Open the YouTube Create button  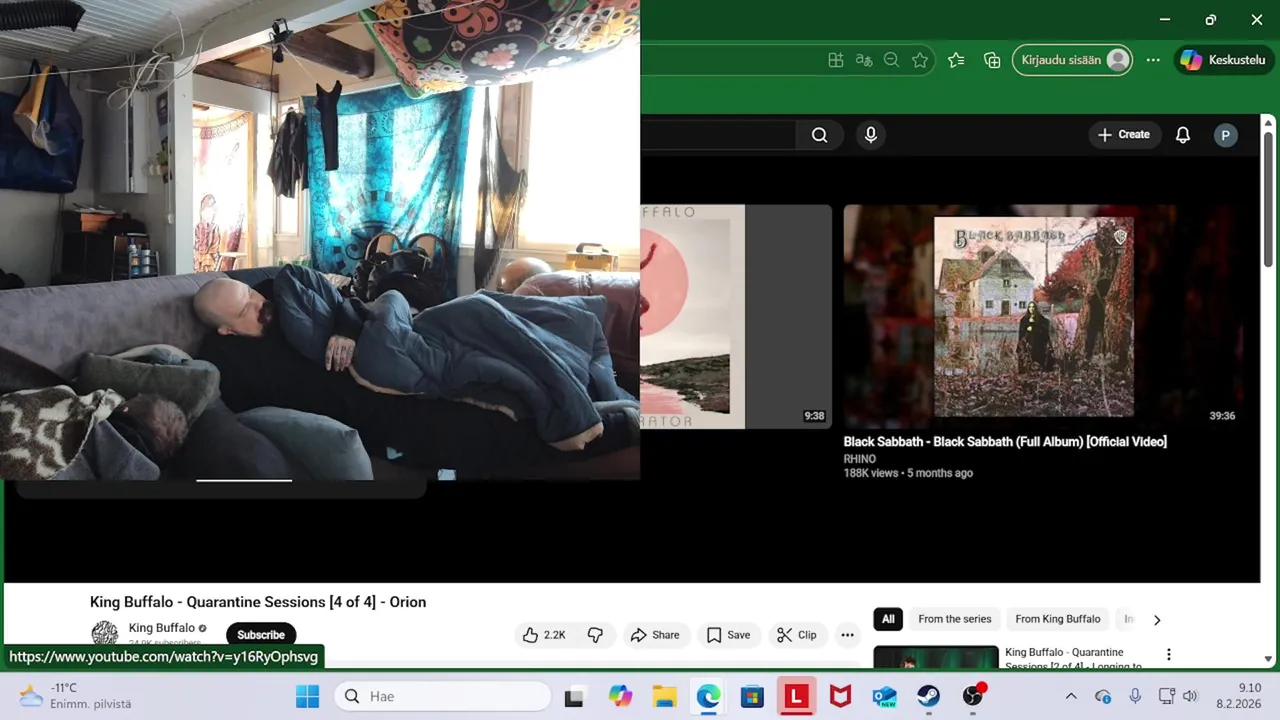pos(1124,135)
